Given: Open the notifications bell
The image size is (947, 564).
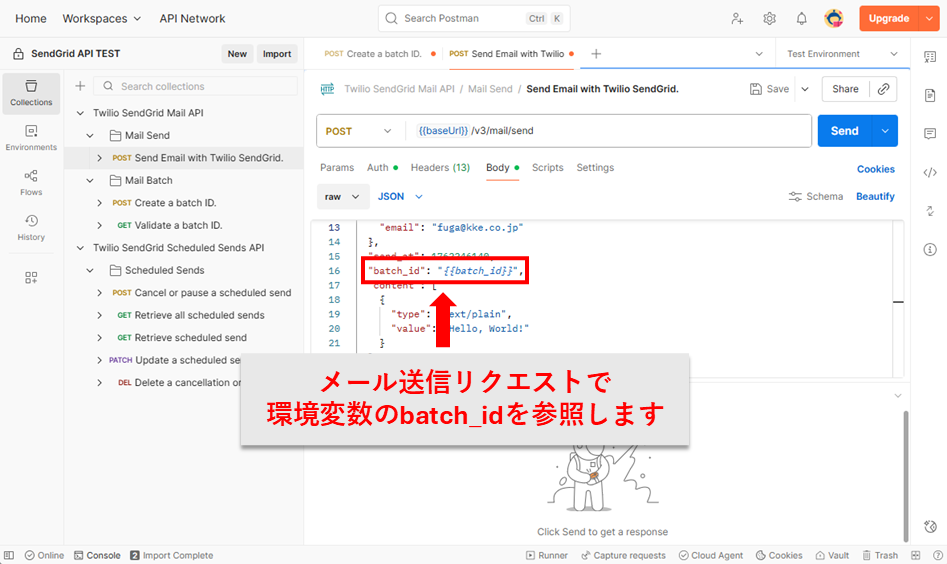Looking at the screenshot, I should [801, 19].
